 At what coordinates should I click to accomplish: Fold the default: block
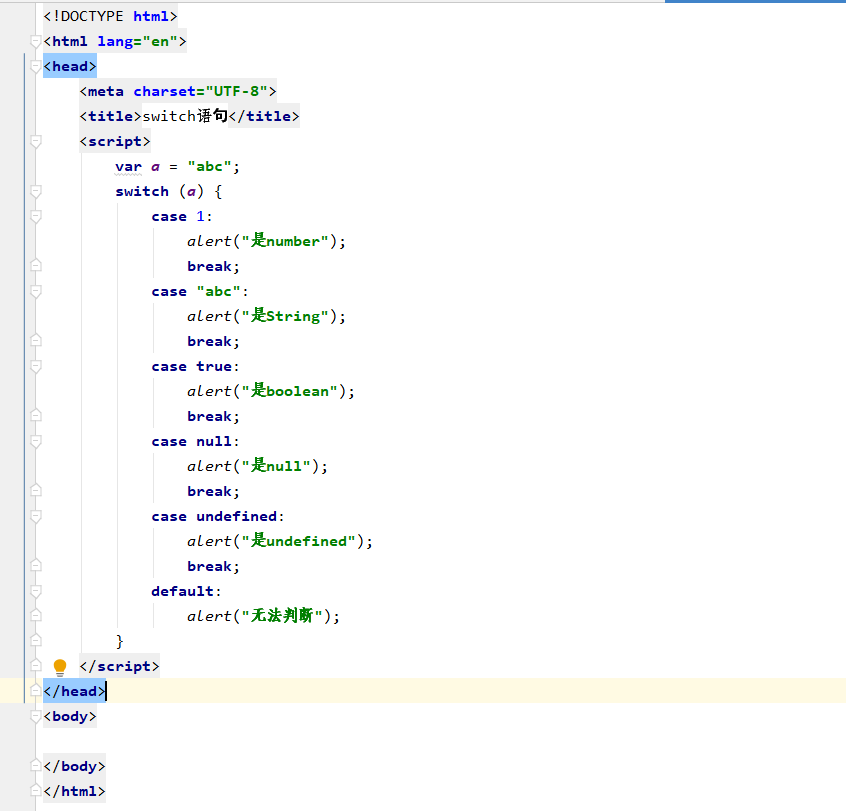tap(36, 591)
